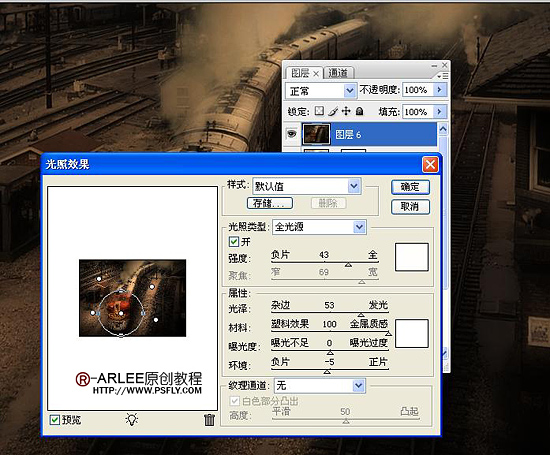Toggle lock image pixels brush icon
The width and height of the screenshot is (550, 455).
(333, 111)
